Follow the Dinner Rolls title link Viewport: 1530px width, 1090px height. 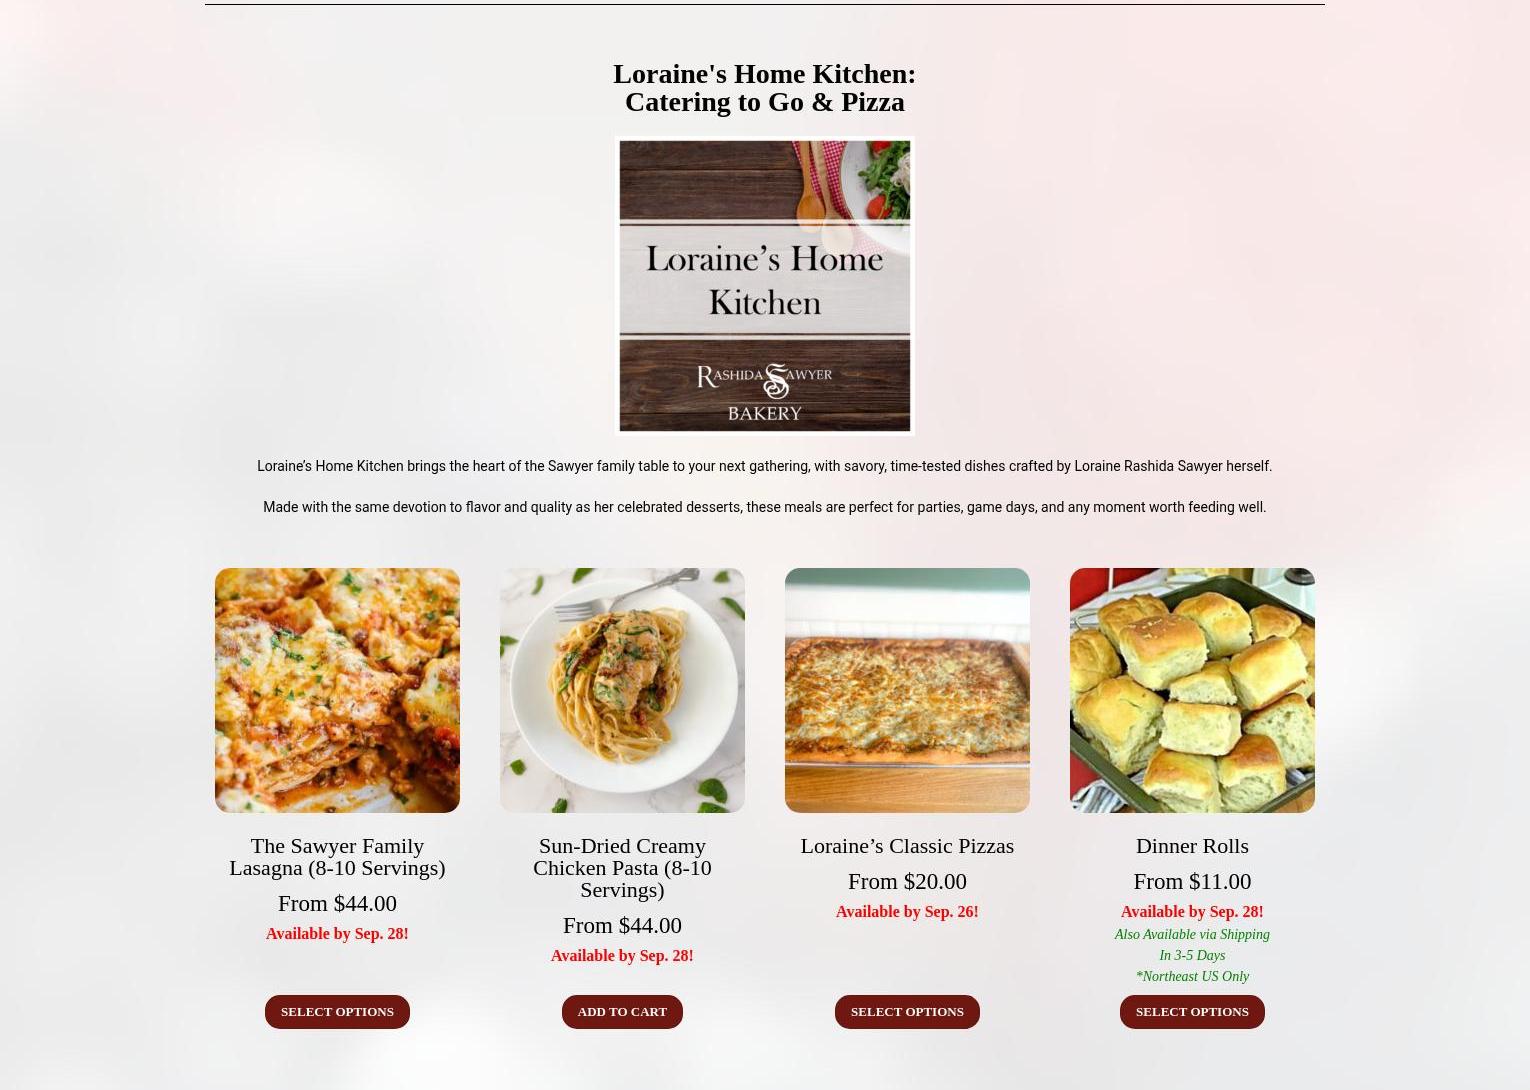point(1192,846)
